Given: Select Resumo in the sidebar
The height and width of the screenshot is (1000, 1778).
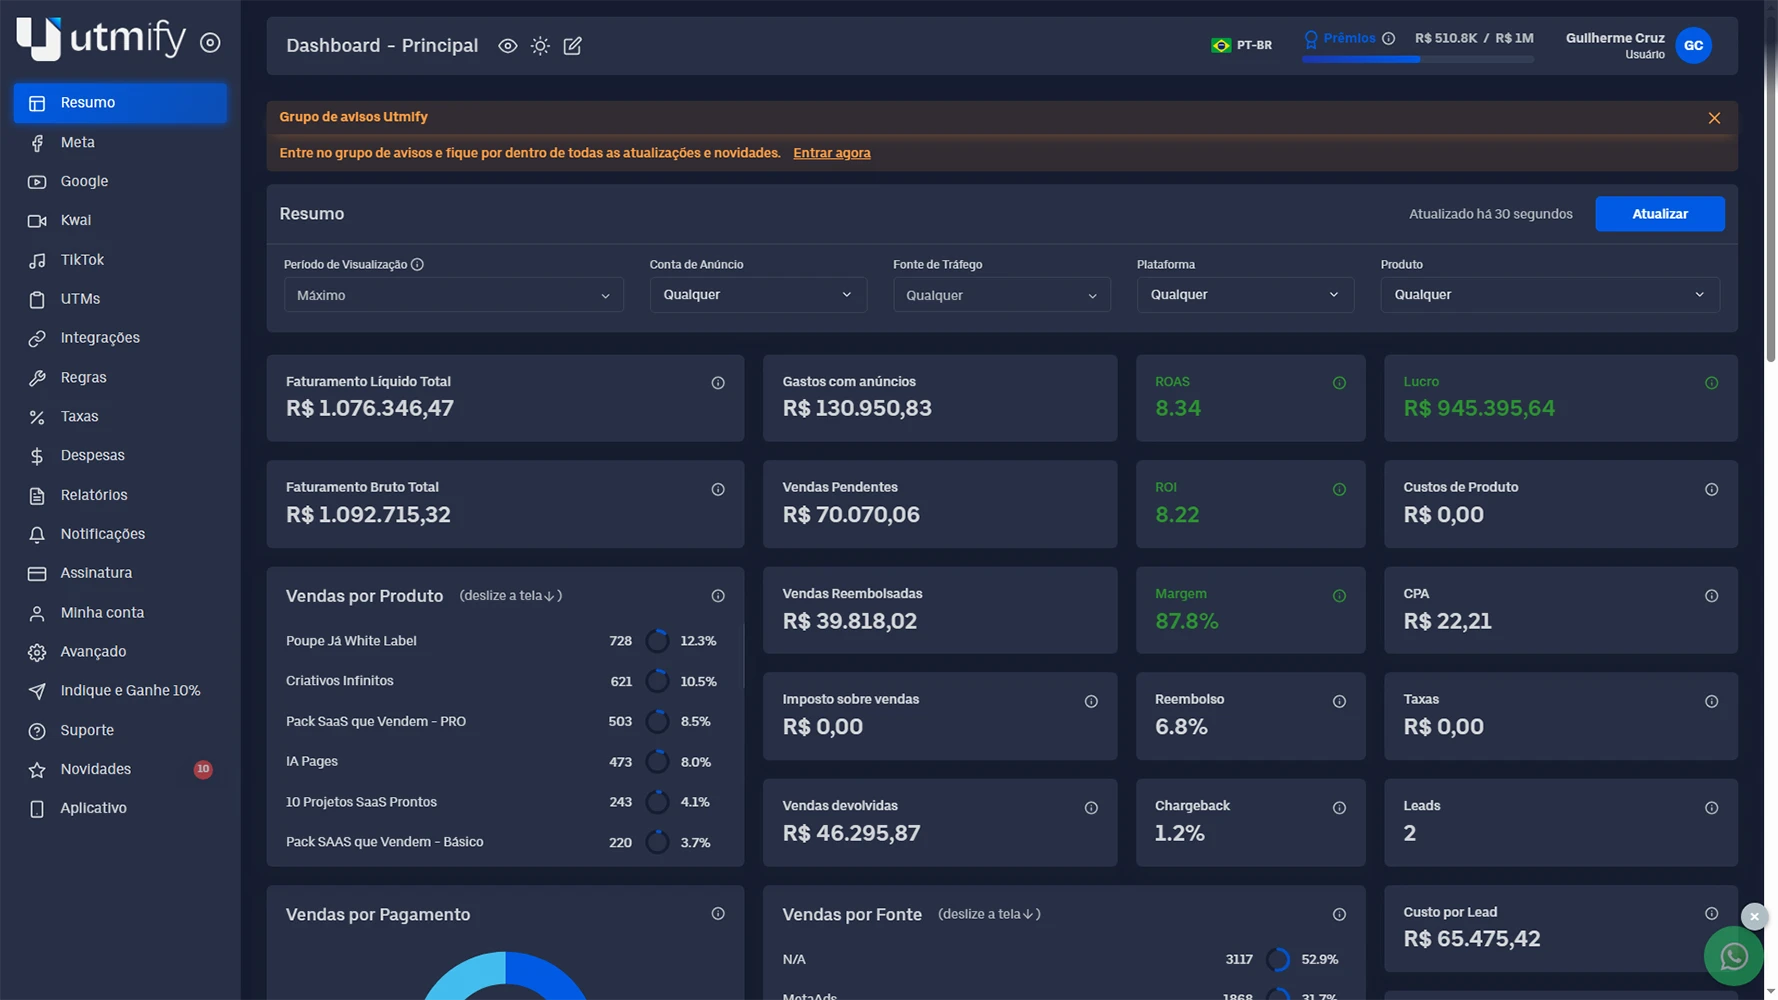Looking at the screenshot, I should click(x=120, y=103).
